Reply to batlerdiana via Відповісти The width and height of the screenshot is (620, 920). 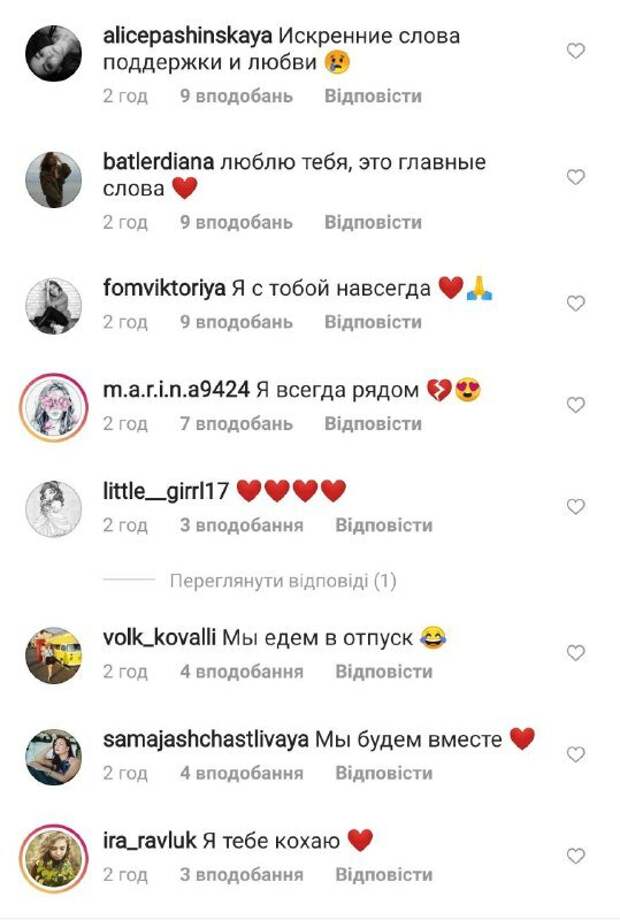point(373,222)
